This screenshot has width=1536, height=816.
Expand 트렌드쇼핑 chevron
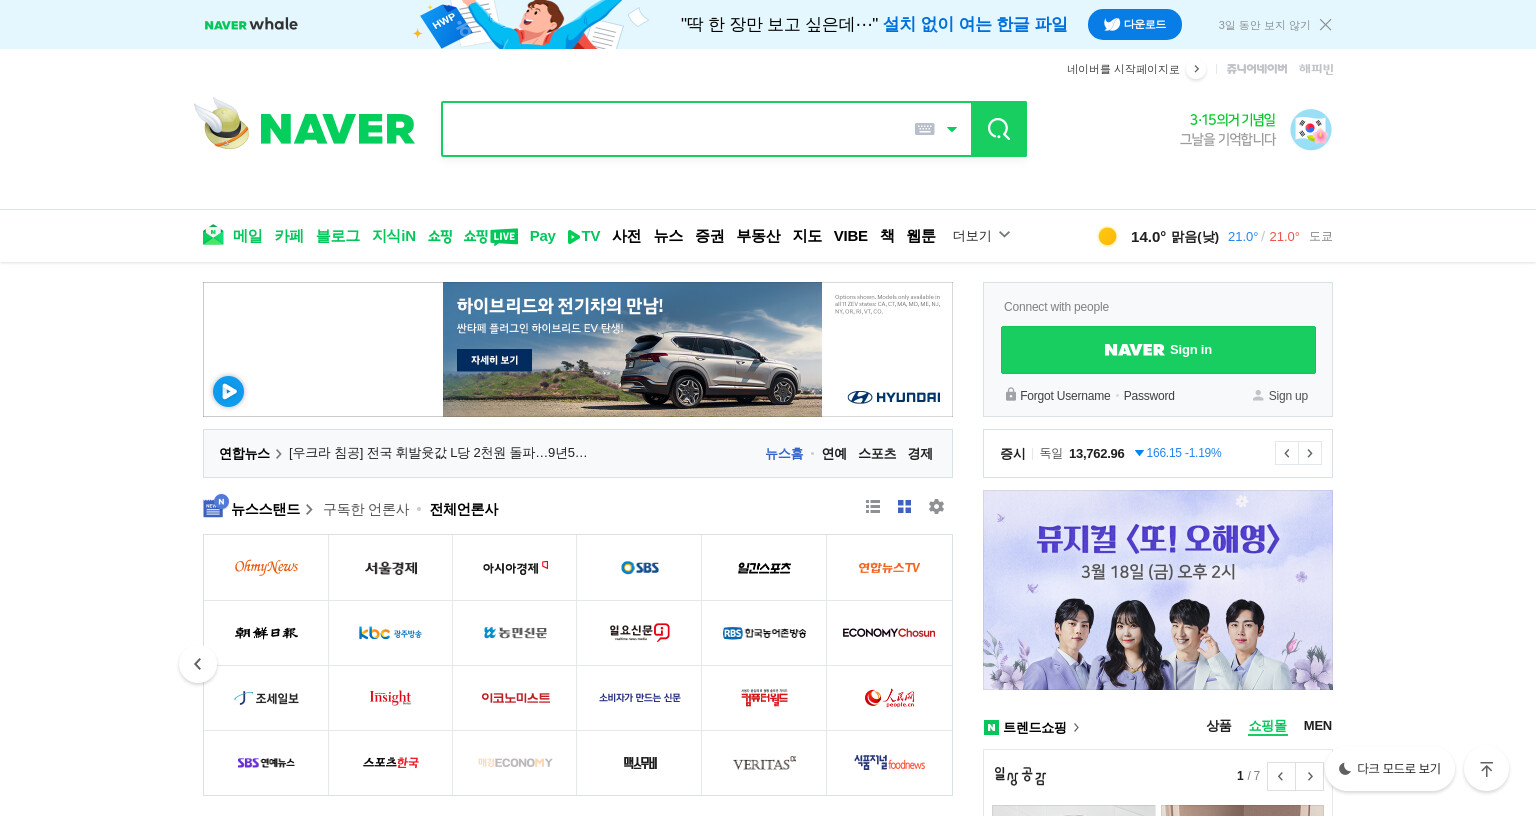click(x=1076, y=728)
